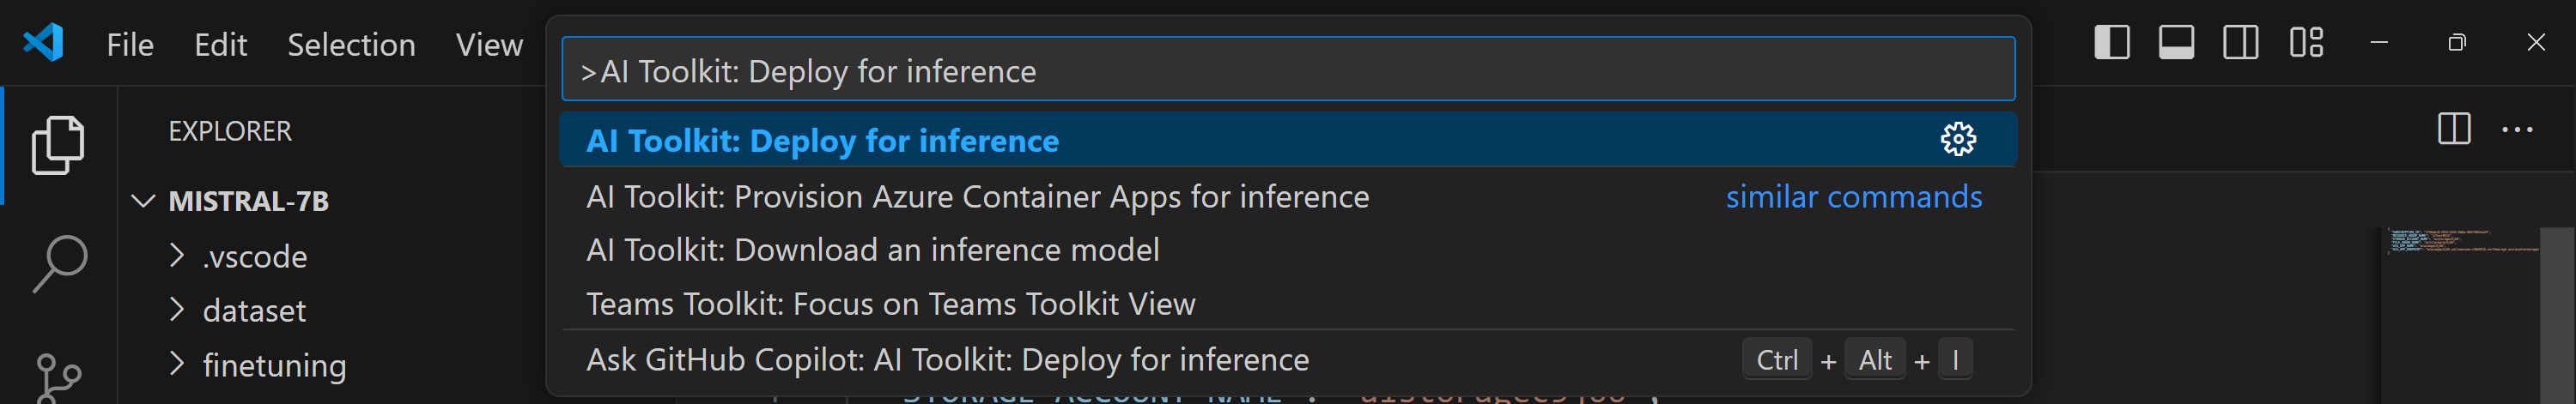This screenshot has height=404, width=2576.
Task: Open the Selection menu
Action: [x=351, y=45]
